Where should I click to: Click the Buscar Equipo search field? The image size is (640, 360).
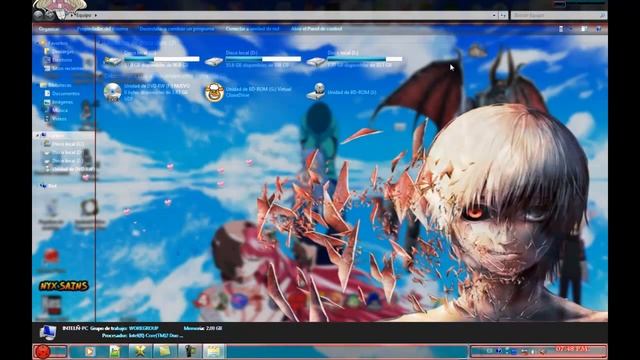(x=558, y=15)
